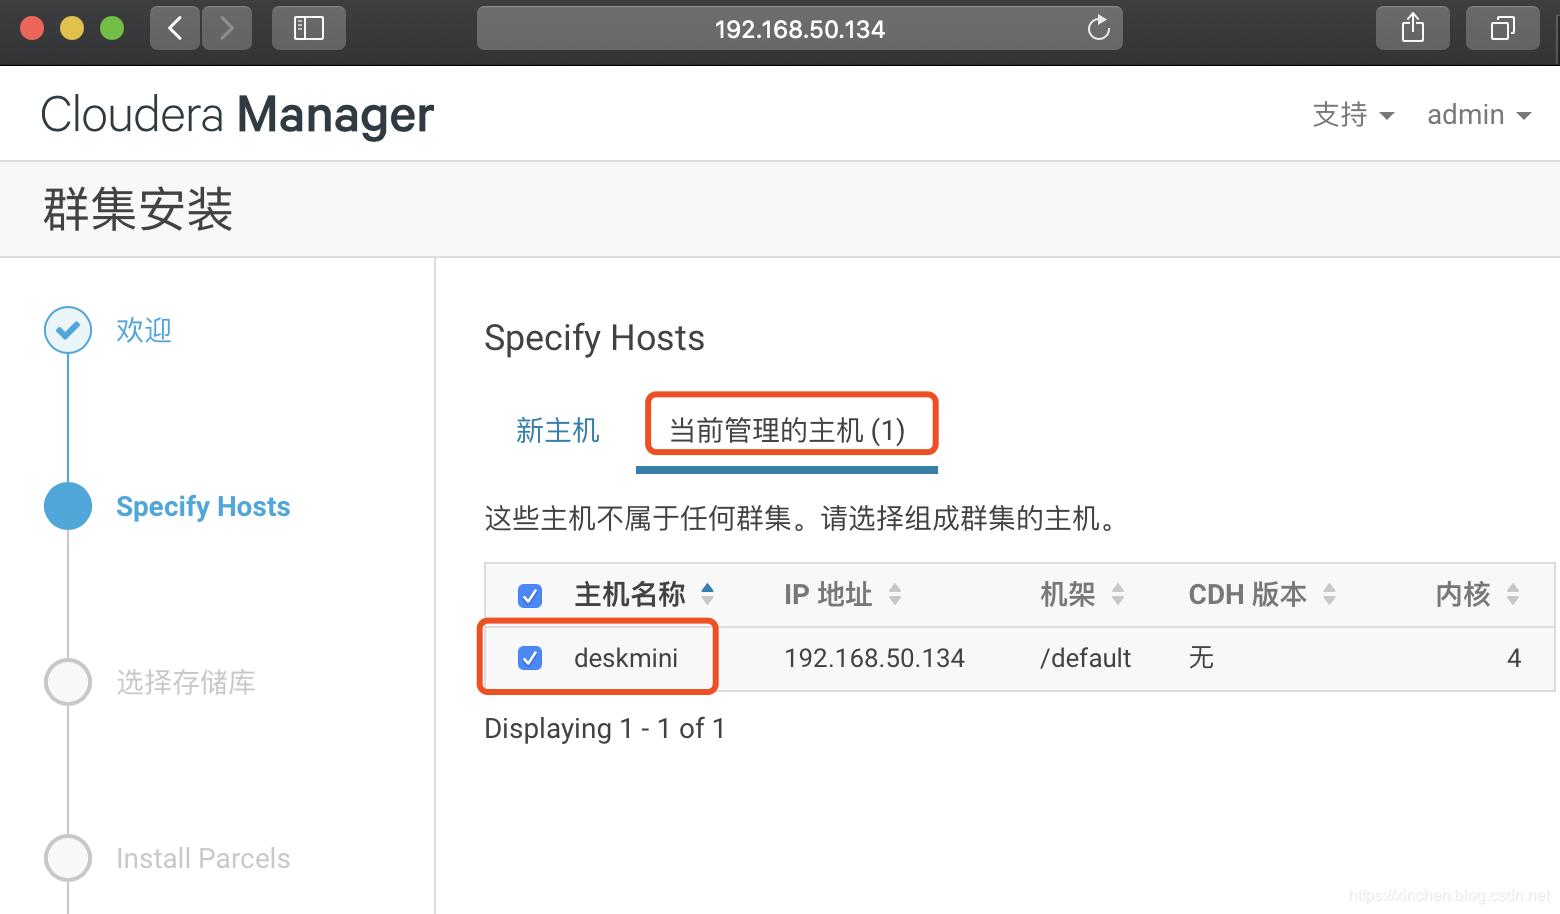Click the Specify Hosts step circle
The height and width of the screenshot is (914, 1560).
click(x=68, y=506)
